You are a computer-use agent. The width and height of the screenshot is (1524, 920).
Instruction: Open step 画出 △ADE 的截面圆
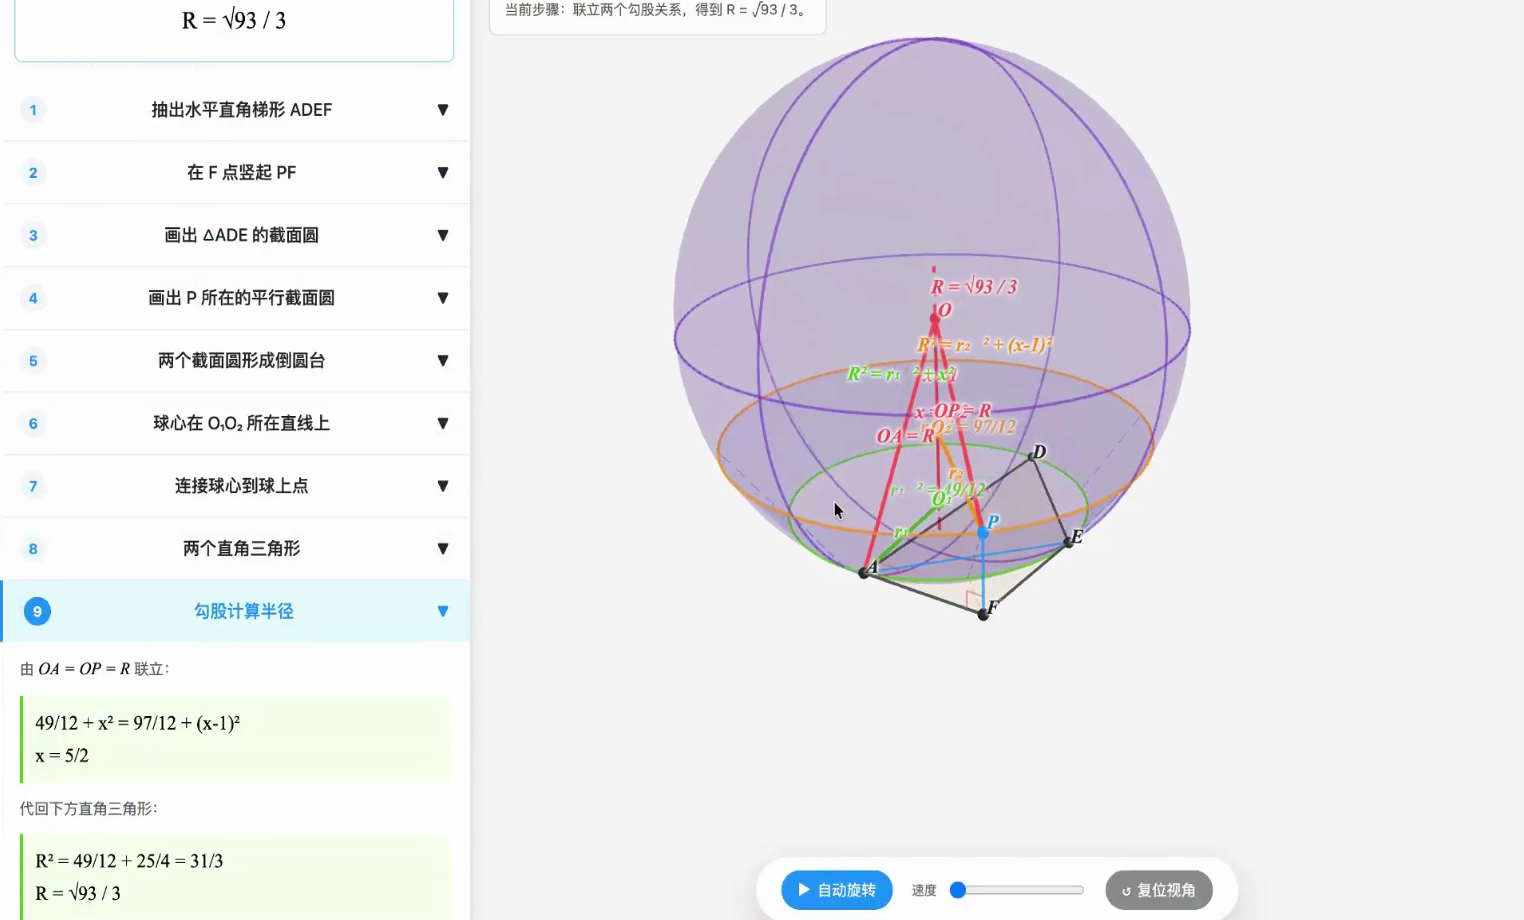236,236
